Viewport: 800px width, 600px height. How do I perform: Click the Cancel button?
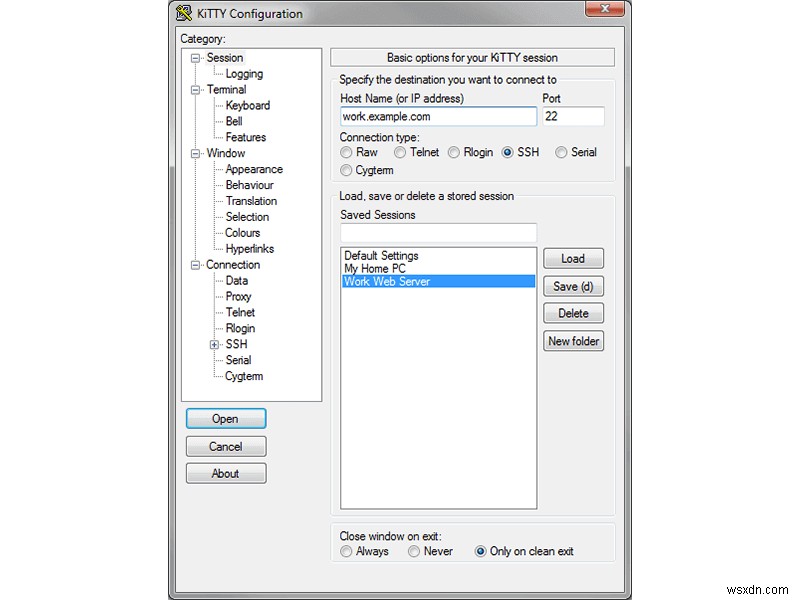point(226,447)
